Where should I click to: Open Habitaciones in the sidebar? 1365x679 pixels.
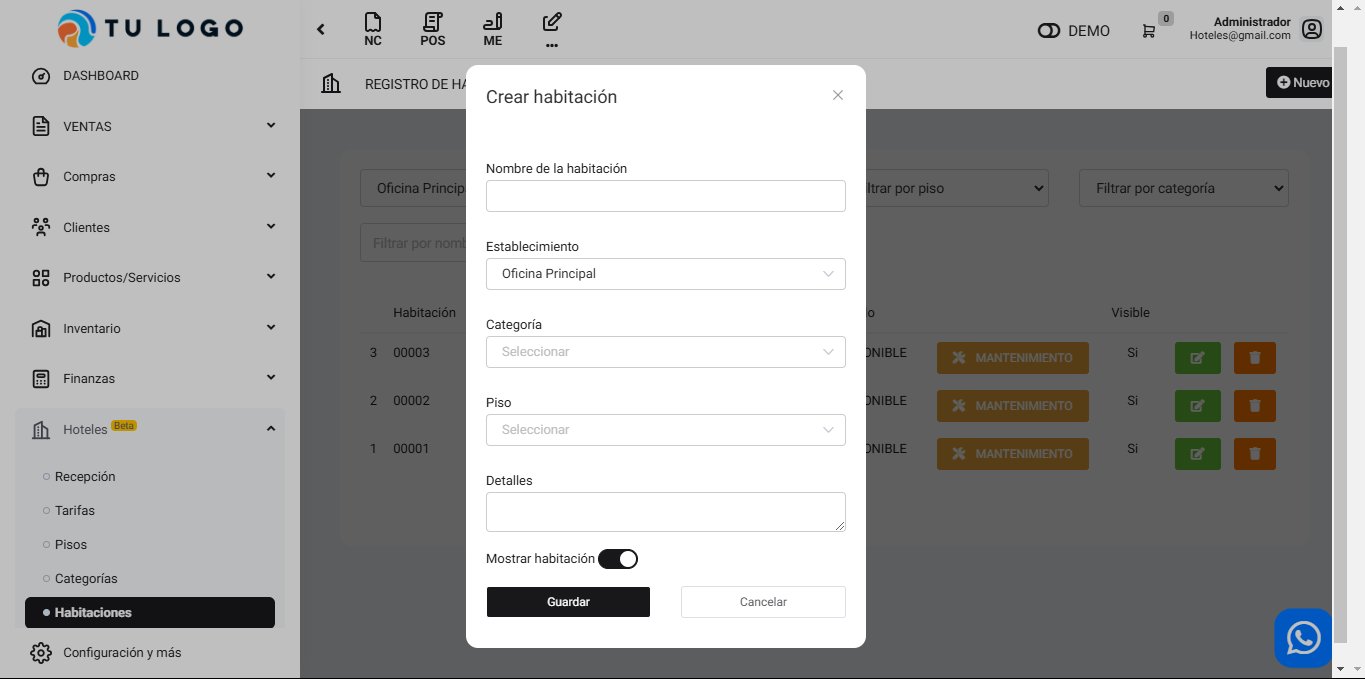coord(150,613)
